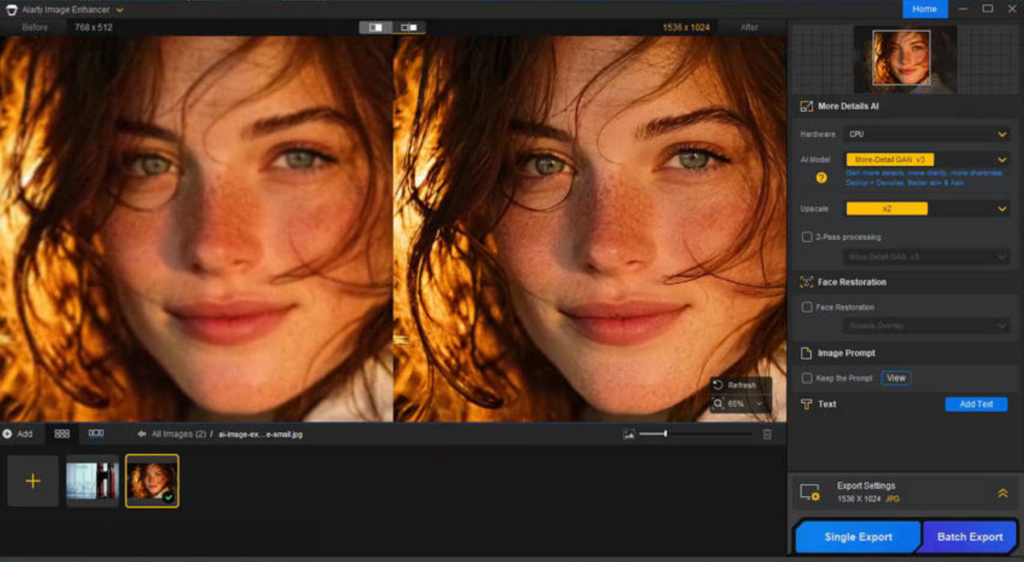Click the Single Export button
1024x562 pixels.
click(858, 537)
